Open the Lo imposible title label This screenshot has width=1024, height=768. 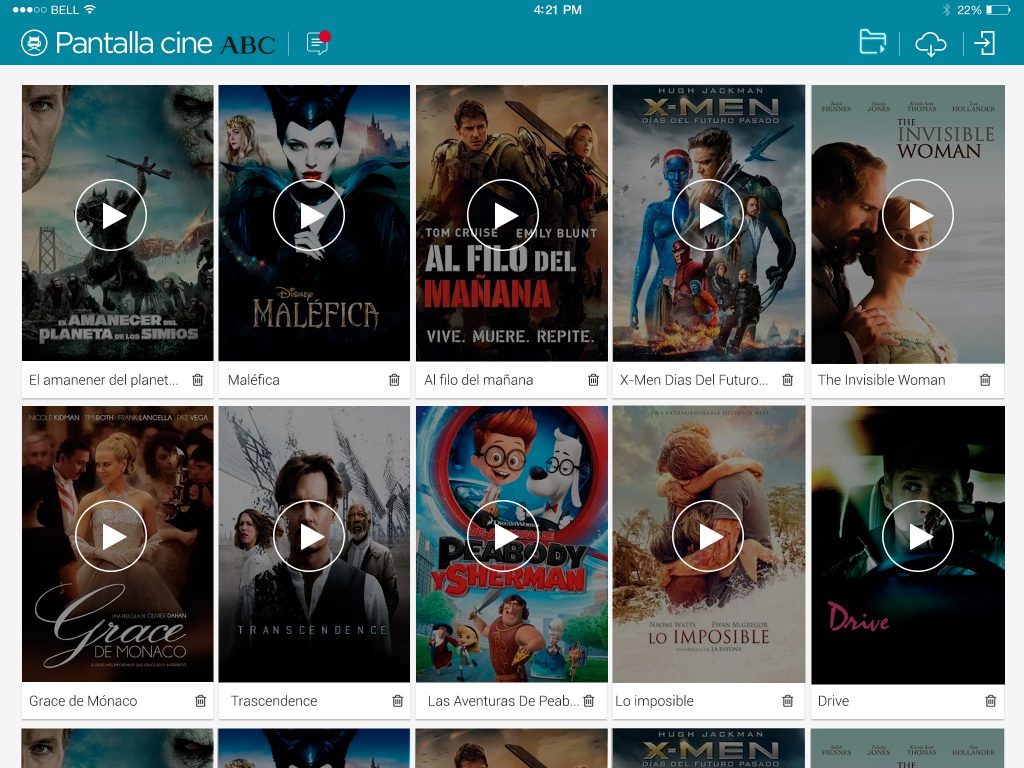pos(655,701)
